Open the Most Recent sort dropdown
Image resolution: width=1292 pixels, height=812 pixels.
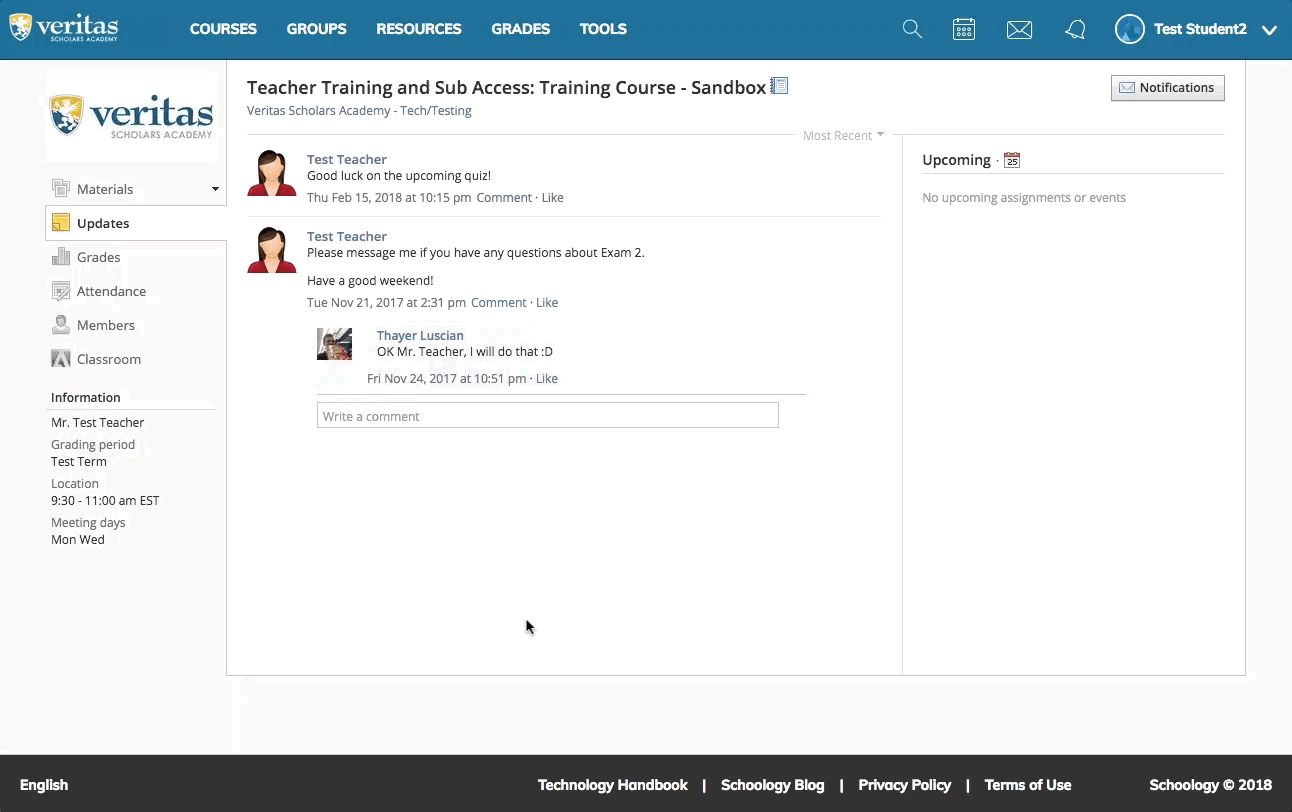[843, 135]
